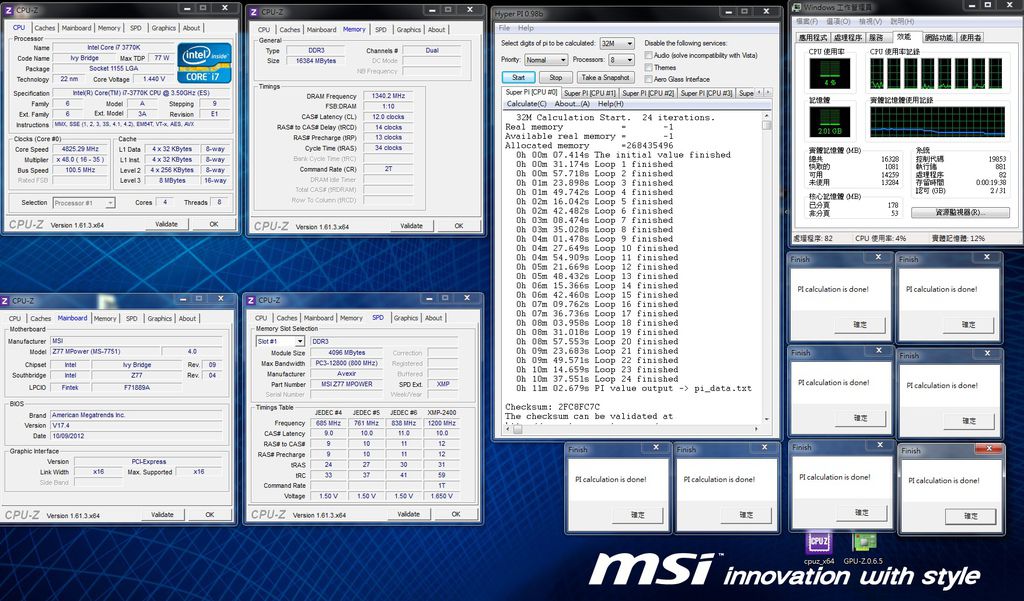This screenshot has height=601, width=1024.
Task: Open the Graphics tab in the CPU-Z SPD window
Action: [406, 317]
